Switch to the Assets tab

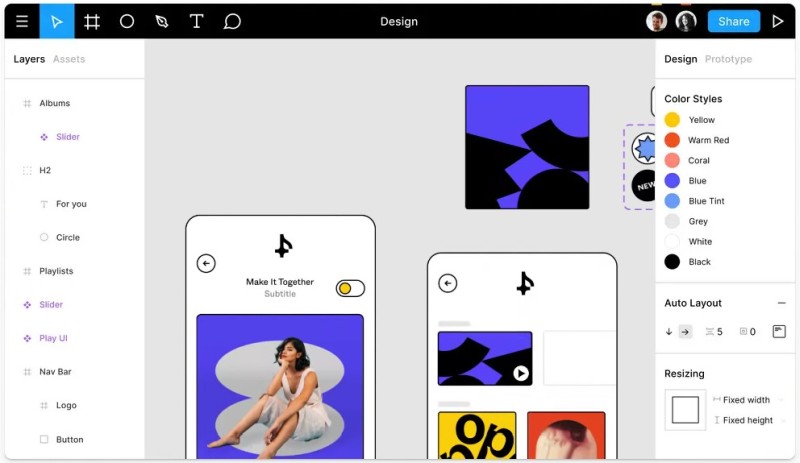coord(69,59)
